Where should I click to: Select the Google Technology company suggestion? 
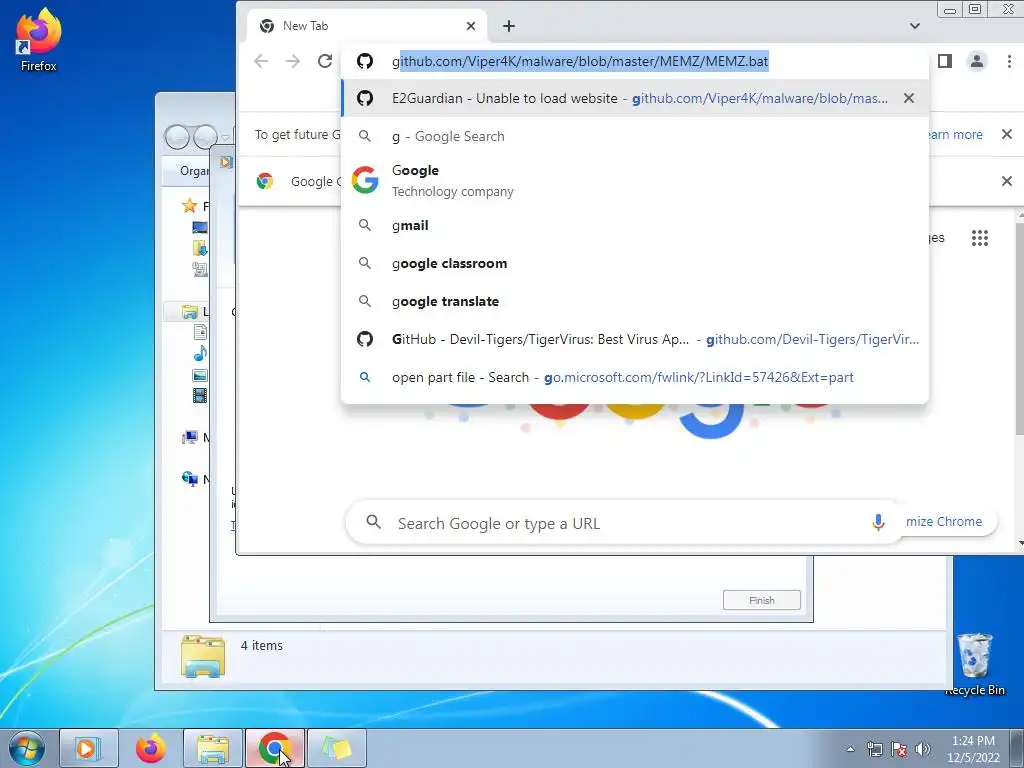[635, 180]
